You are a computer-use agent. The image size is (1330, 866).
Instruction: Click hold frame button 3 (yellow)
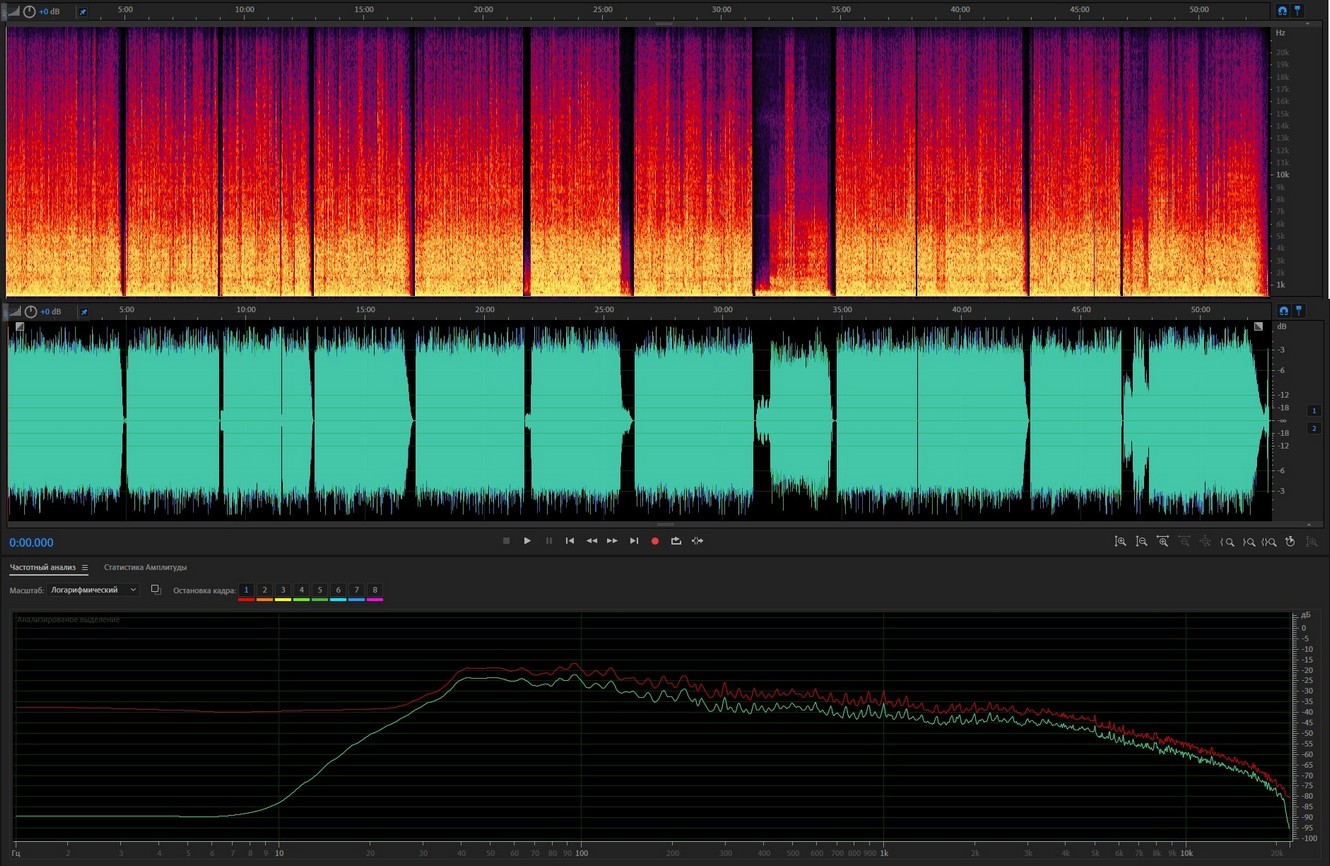(x=283, y=591)
